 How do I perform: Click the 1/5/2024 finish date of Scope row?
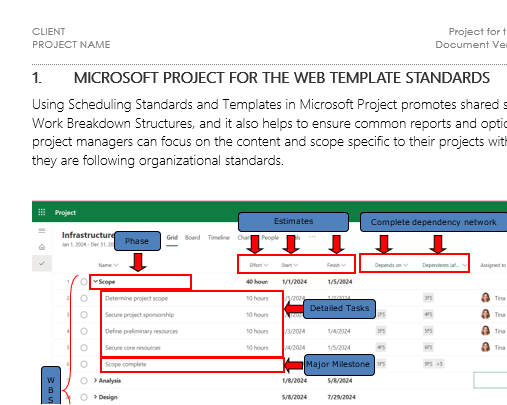tap(340, 282)
